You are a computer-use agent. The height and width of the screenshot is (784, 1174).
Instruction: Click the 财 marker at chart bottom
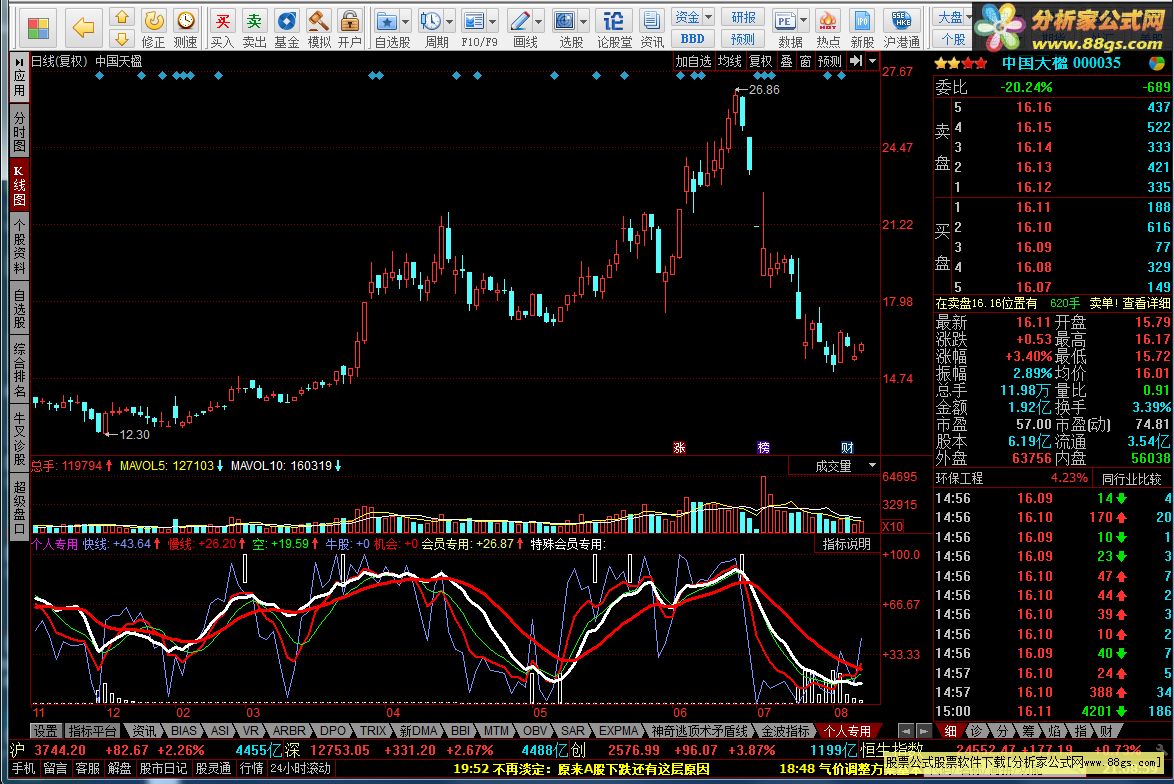tap(847, 448)
